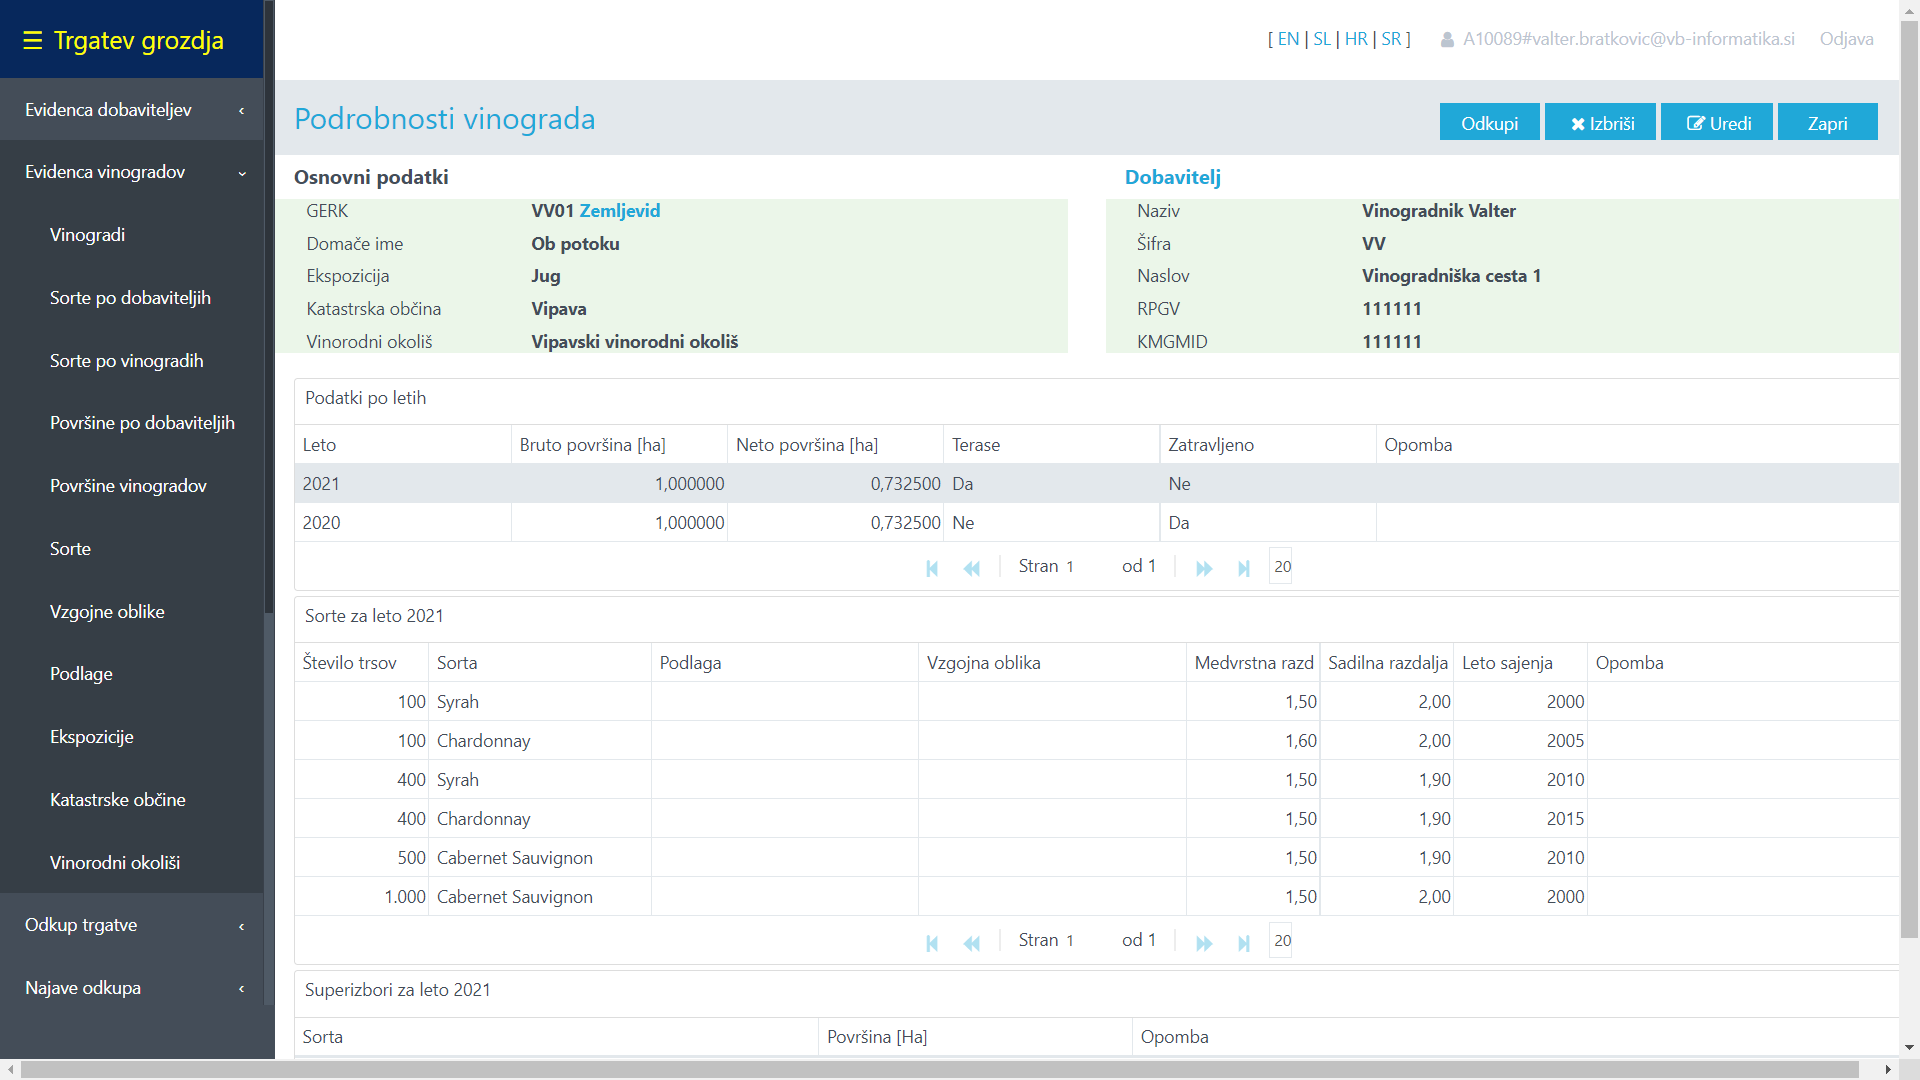Select Cabernet Sauvignon row with 1.000 vines
This screenshot has width=1920, height=1080.
pyautogui.click(x=1096, y=897)
